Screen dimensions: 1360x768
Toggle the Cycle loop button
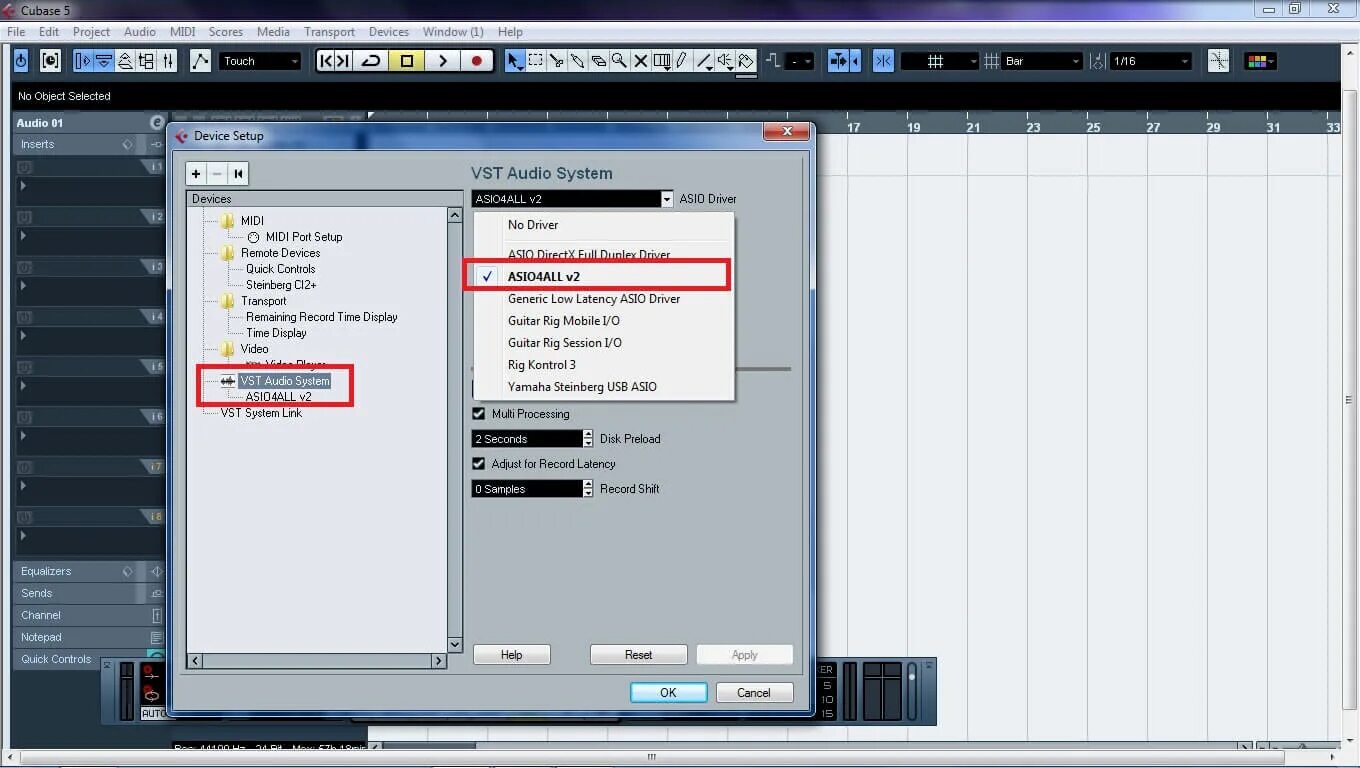click(x=371, y=61)
